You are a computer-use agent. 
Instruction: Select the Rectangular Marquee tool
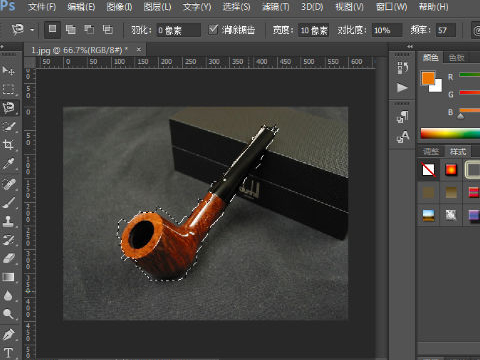click(8, 89)
